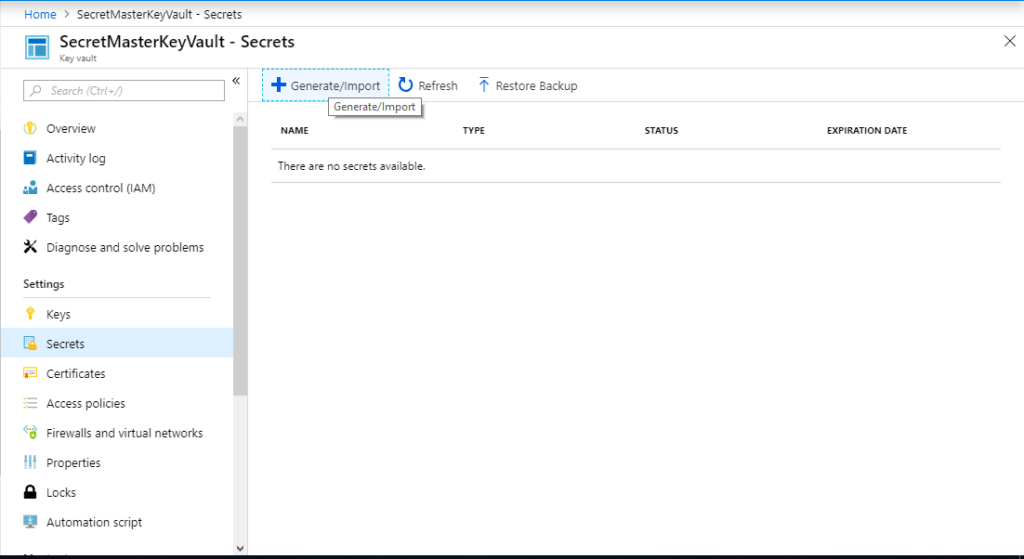Viewport: 1024px width, 559px height.
Task: Click the black Locks padlock icon
Action: (x=30, y=492)
